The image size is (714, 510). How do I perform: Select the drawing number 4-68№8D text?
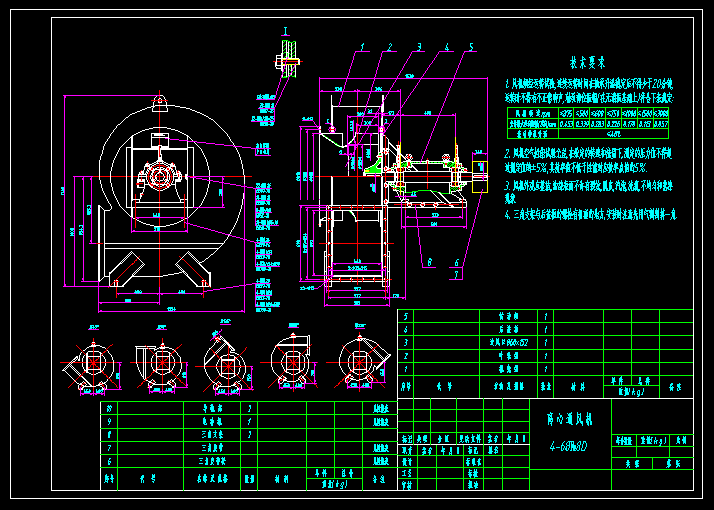pos(567,447)
